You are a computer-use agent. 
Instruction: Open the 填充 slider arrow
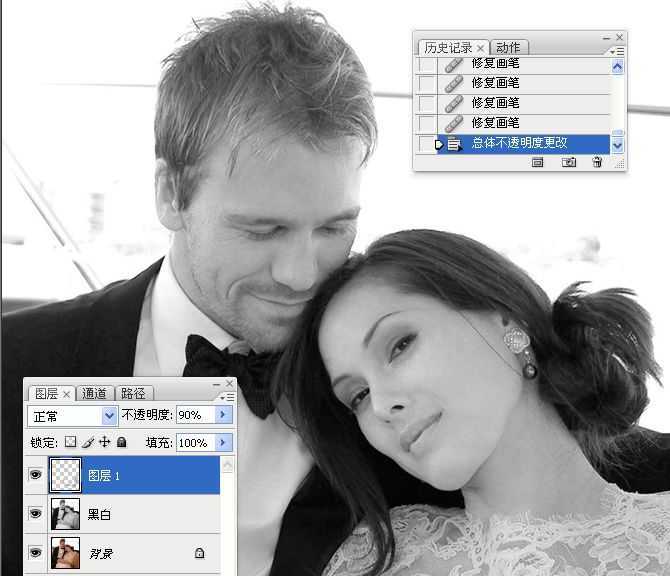point(223,443)
